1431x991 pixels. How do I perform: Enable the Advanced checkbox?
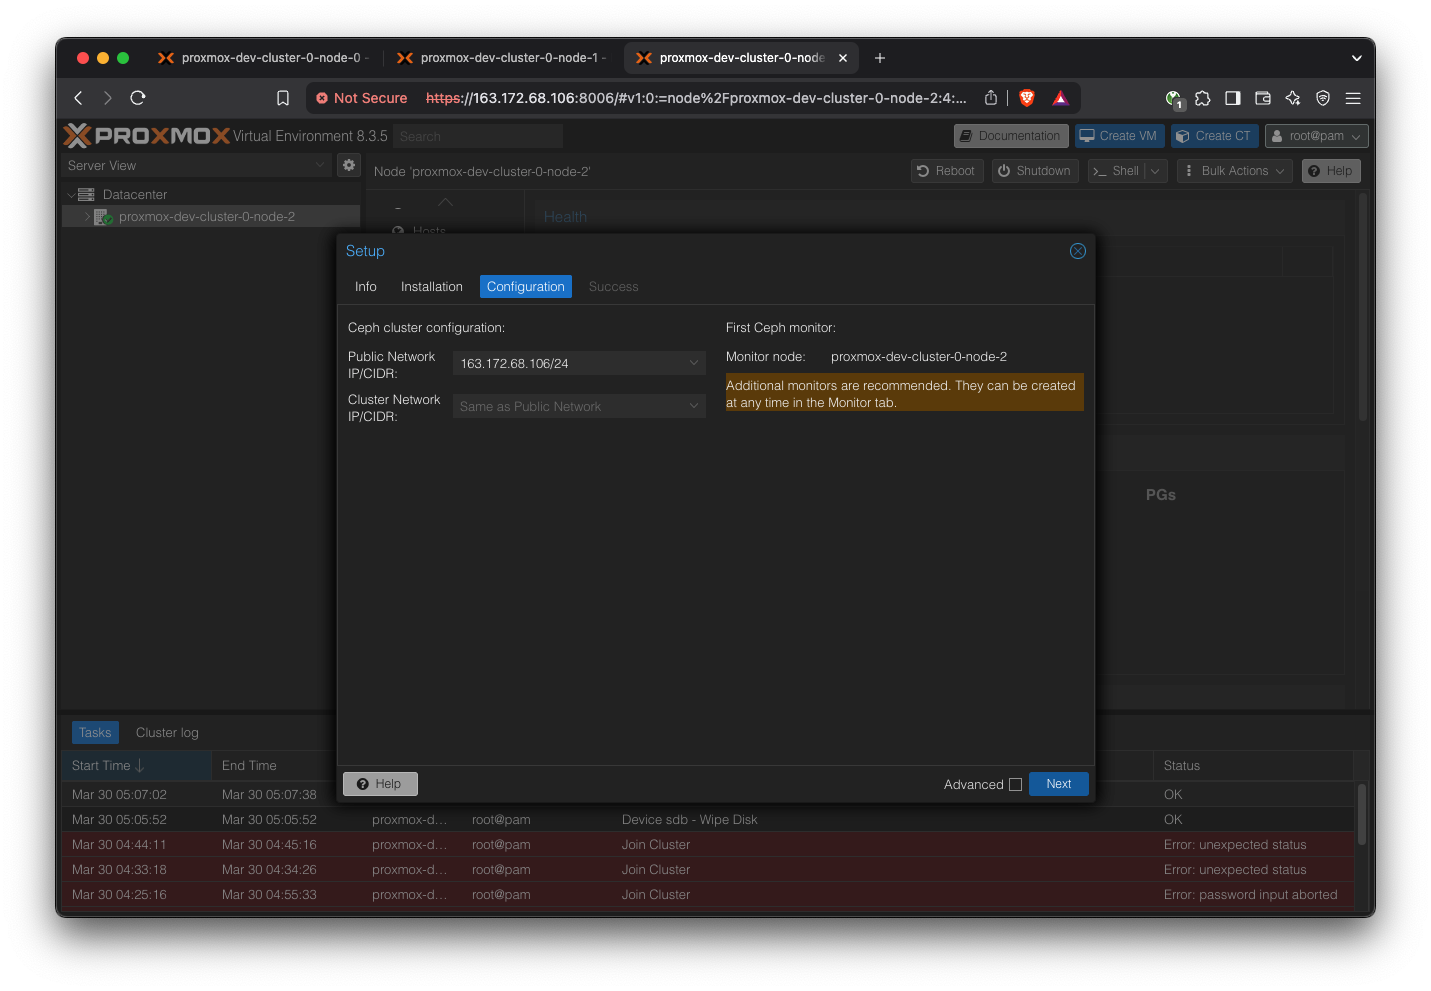pyautogui.click(x=1015, y=785)
